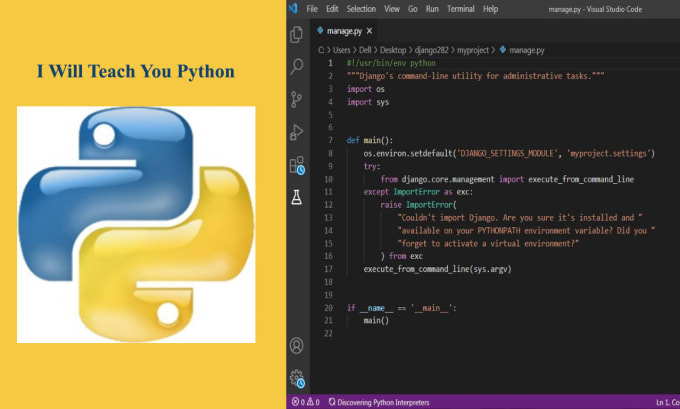The height and width of the screenshot is (409, 680).
Task: Click the Users breadcrumb segment
Action: (341, 50)
